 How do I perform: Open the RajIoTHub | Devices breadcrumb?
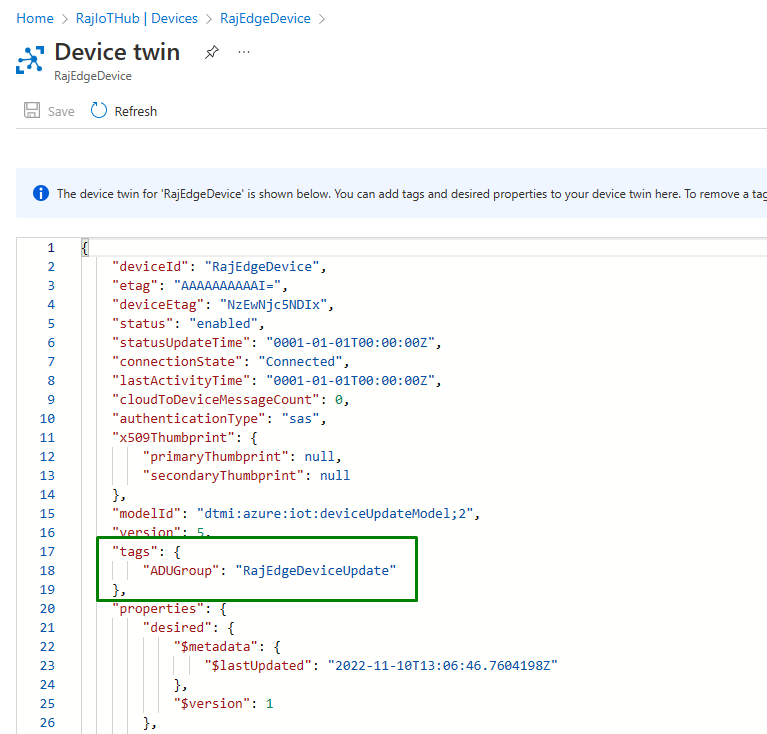click(136, 19)
